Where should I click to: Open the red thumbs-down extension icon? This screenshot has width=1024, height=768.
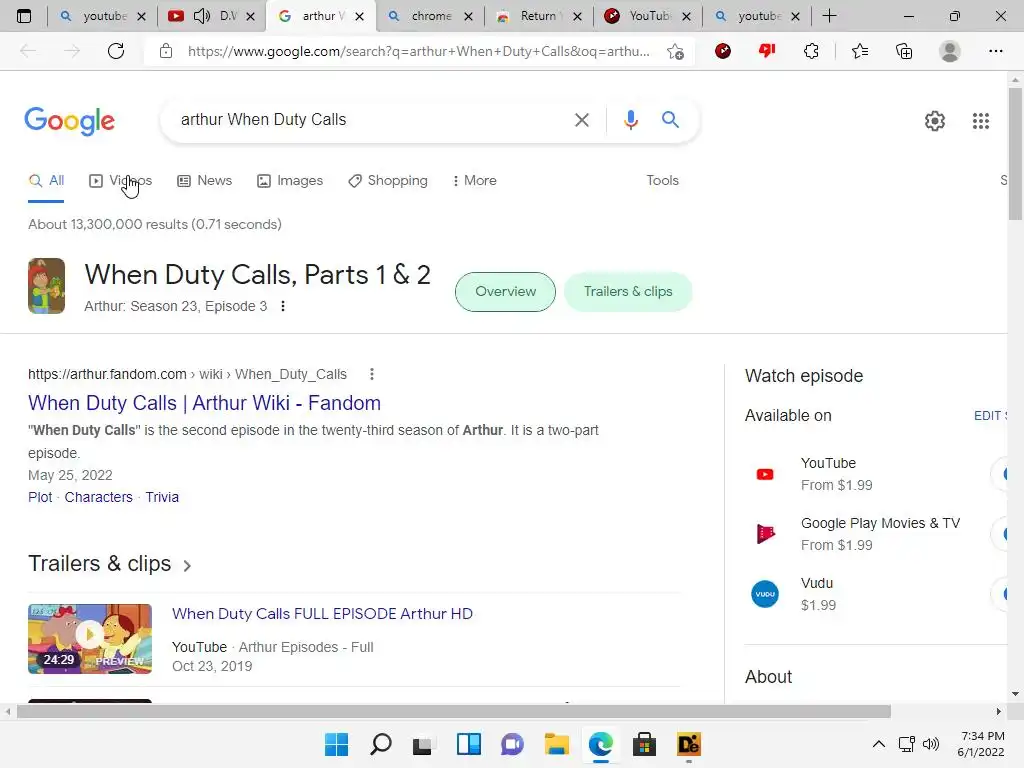tap(767, 51)
